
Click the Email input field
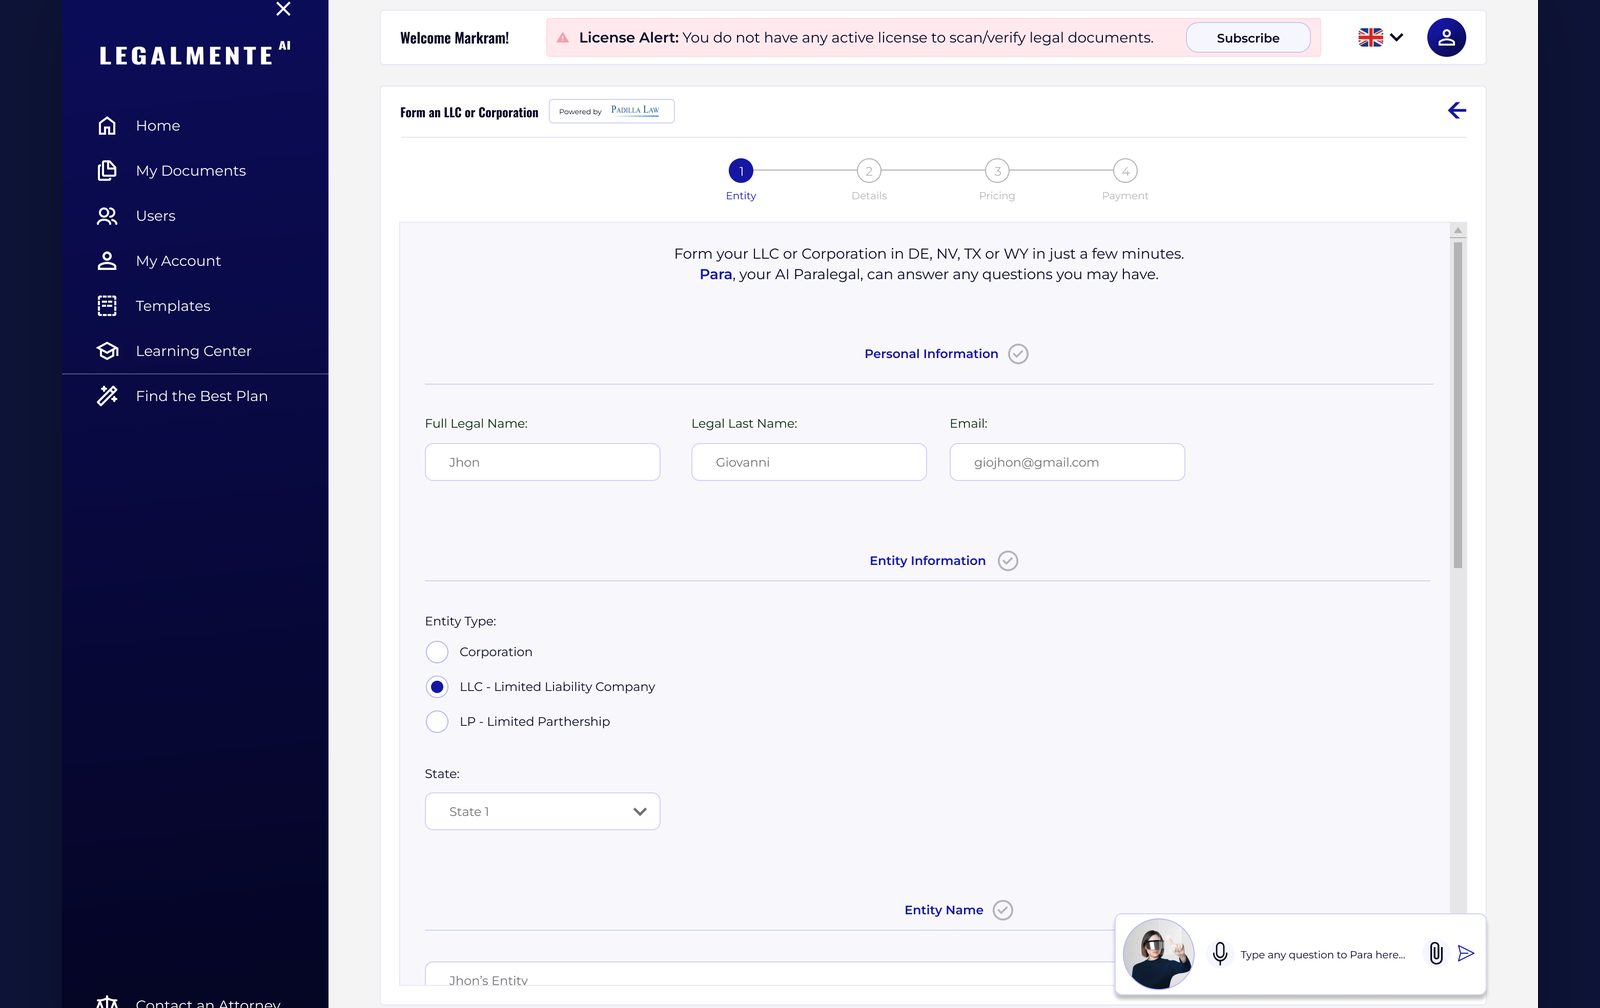[x=1067, y=462]
